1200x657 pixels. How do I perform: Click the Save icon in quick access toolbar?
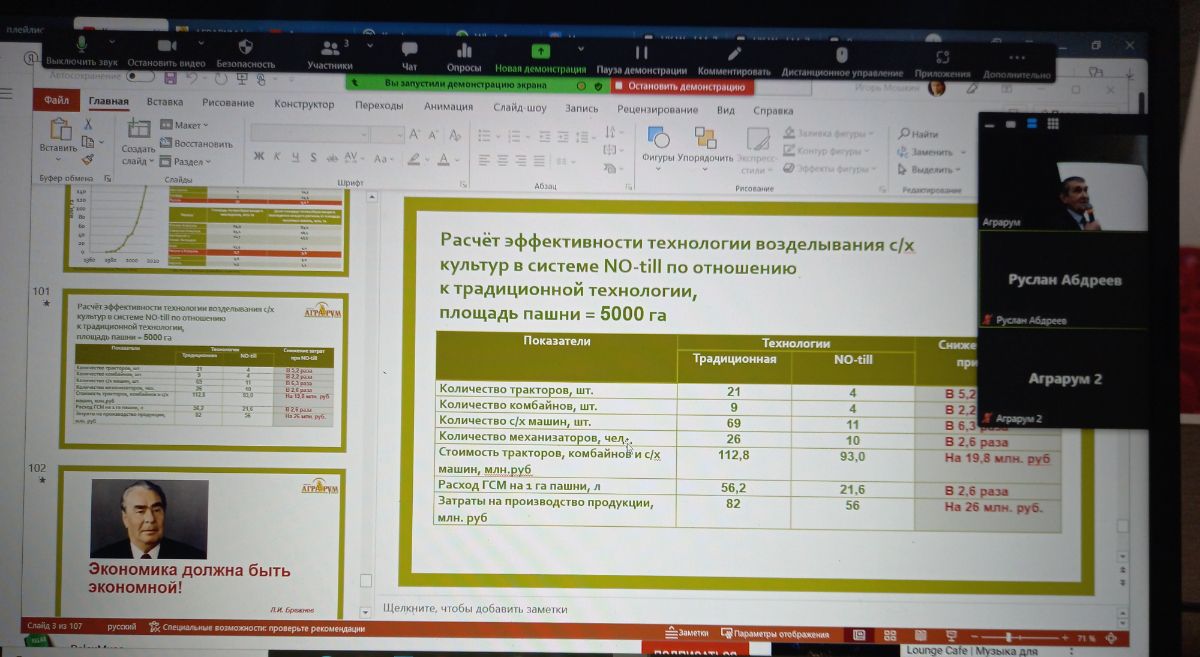(x=169, y=77)
